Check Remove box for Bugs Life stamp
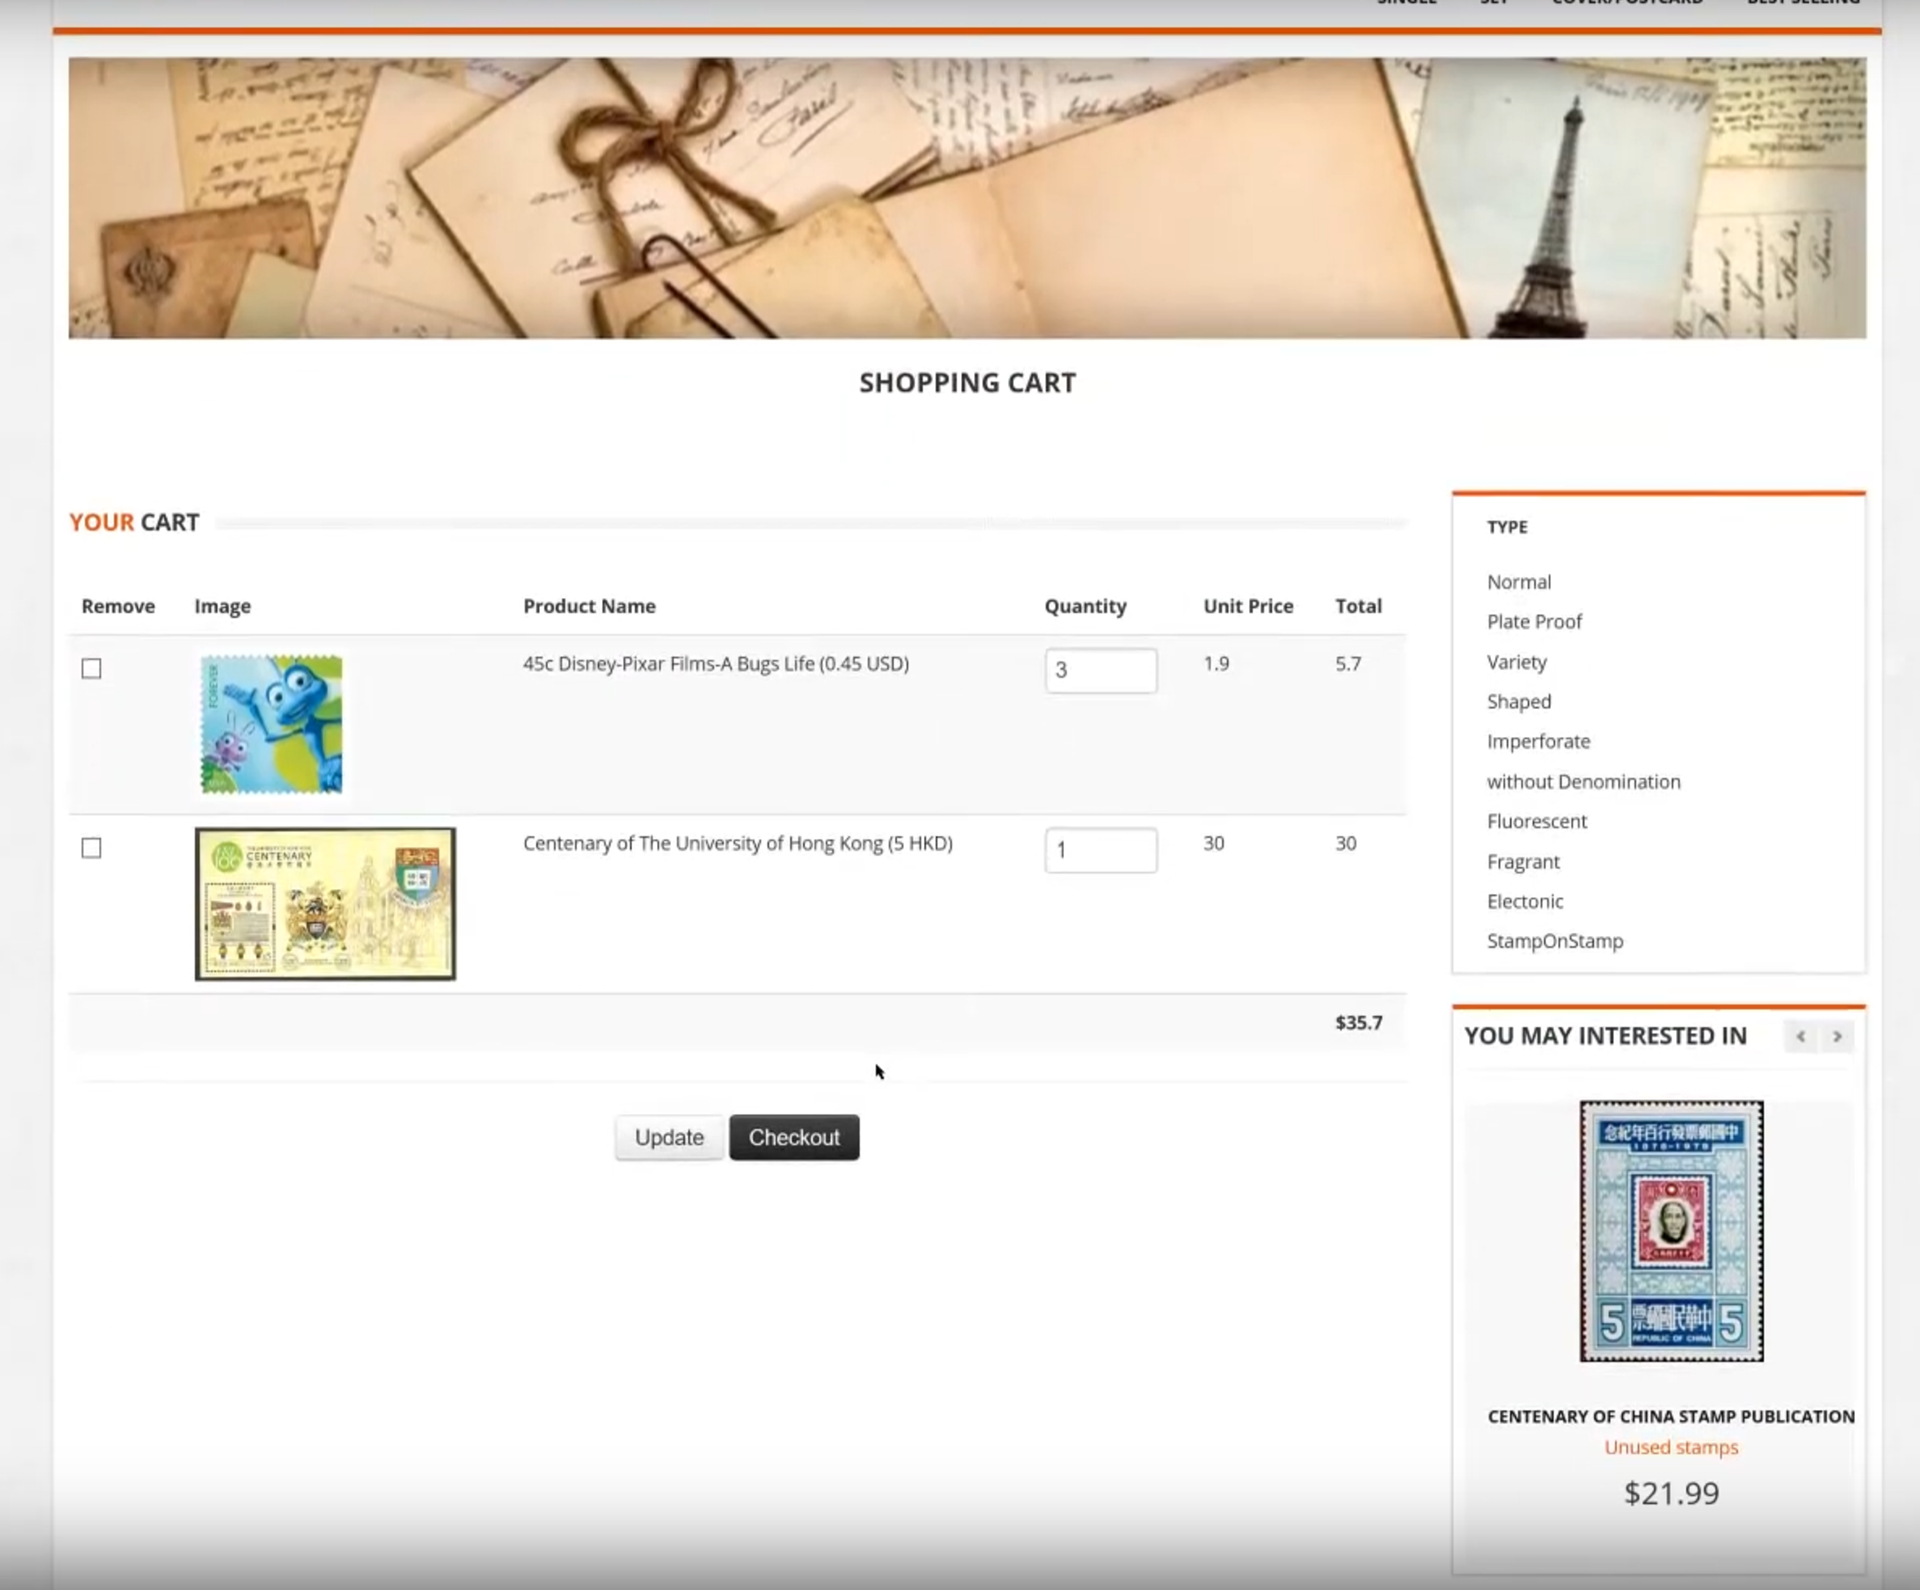1920x1590 pixels. tap(91, 669)
